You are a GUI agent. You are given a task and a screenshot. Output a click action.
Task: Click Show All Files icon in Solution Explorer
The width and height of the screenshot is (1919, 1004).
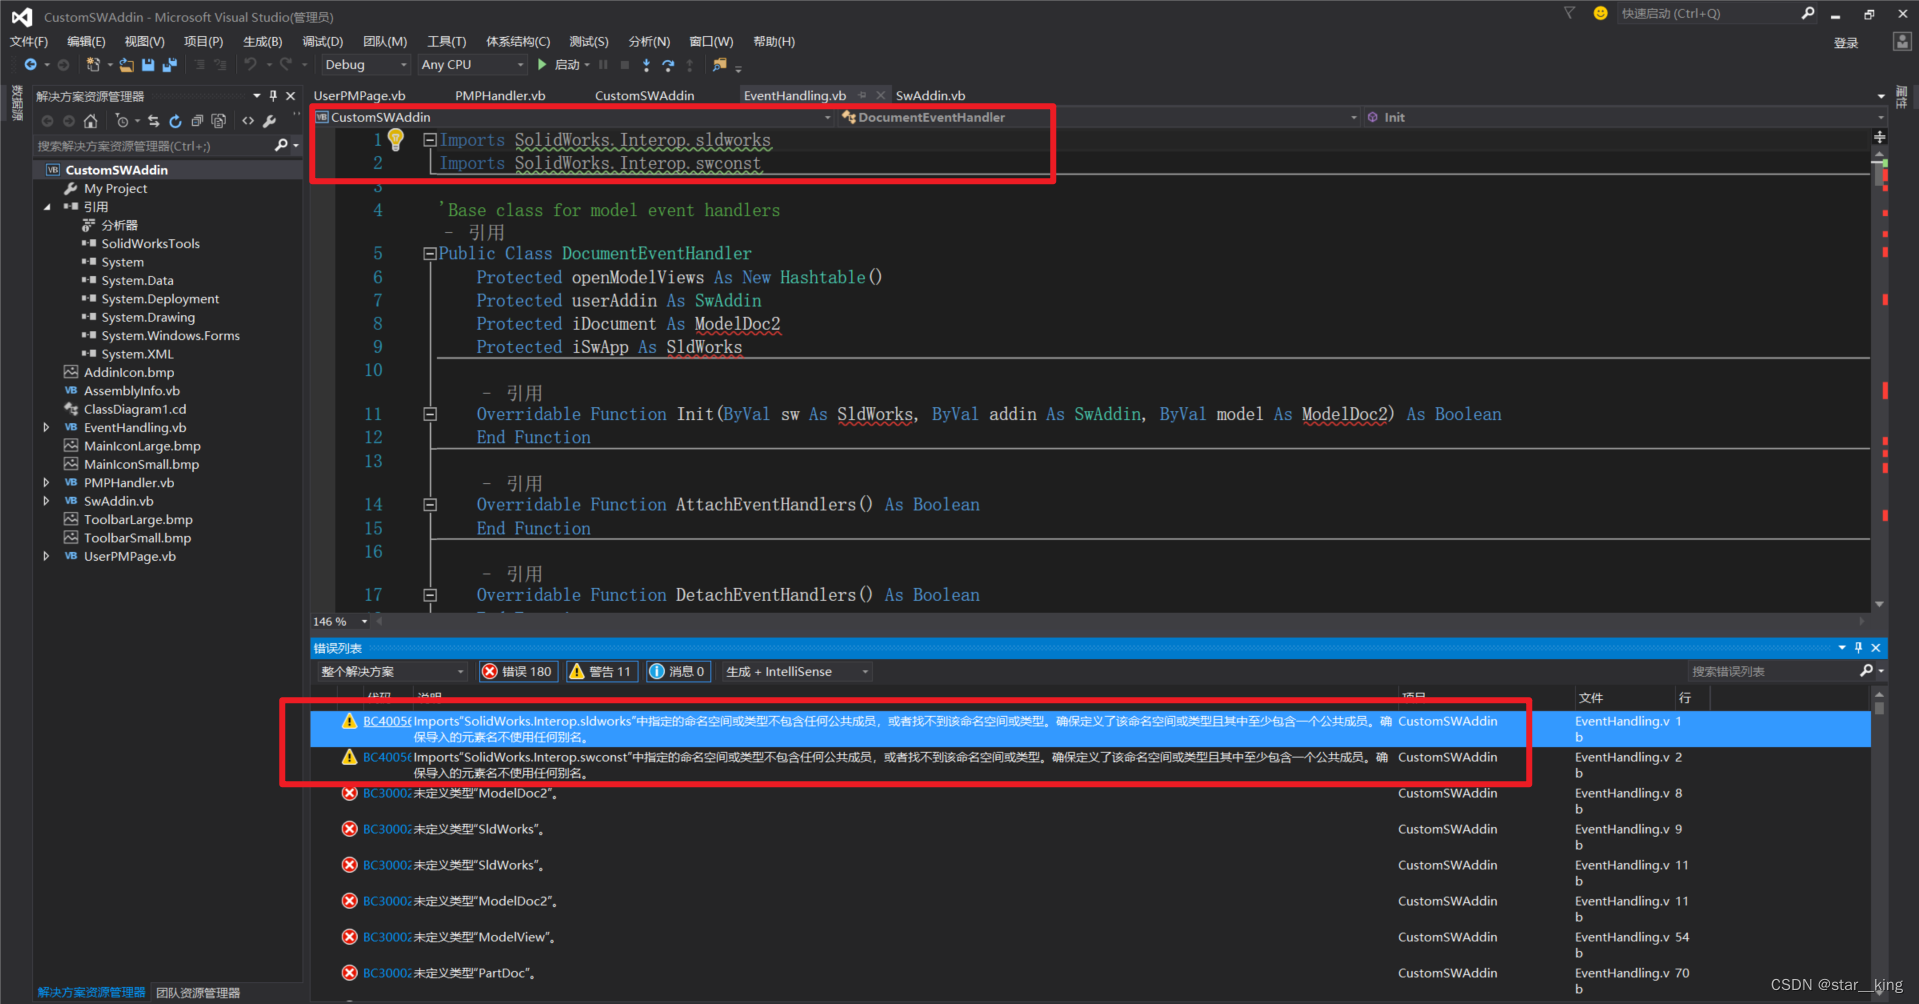[219, 121]
